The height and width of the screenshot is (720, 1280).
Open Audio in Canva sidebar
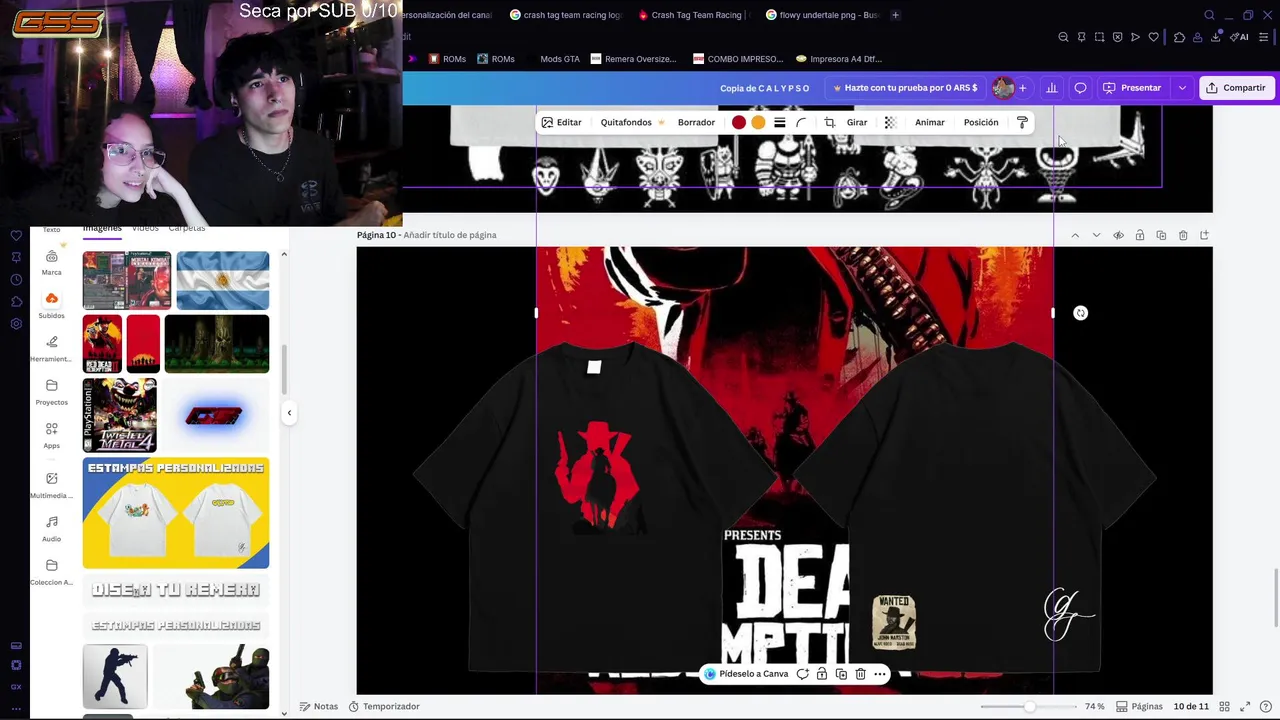(x=51, y=529)
